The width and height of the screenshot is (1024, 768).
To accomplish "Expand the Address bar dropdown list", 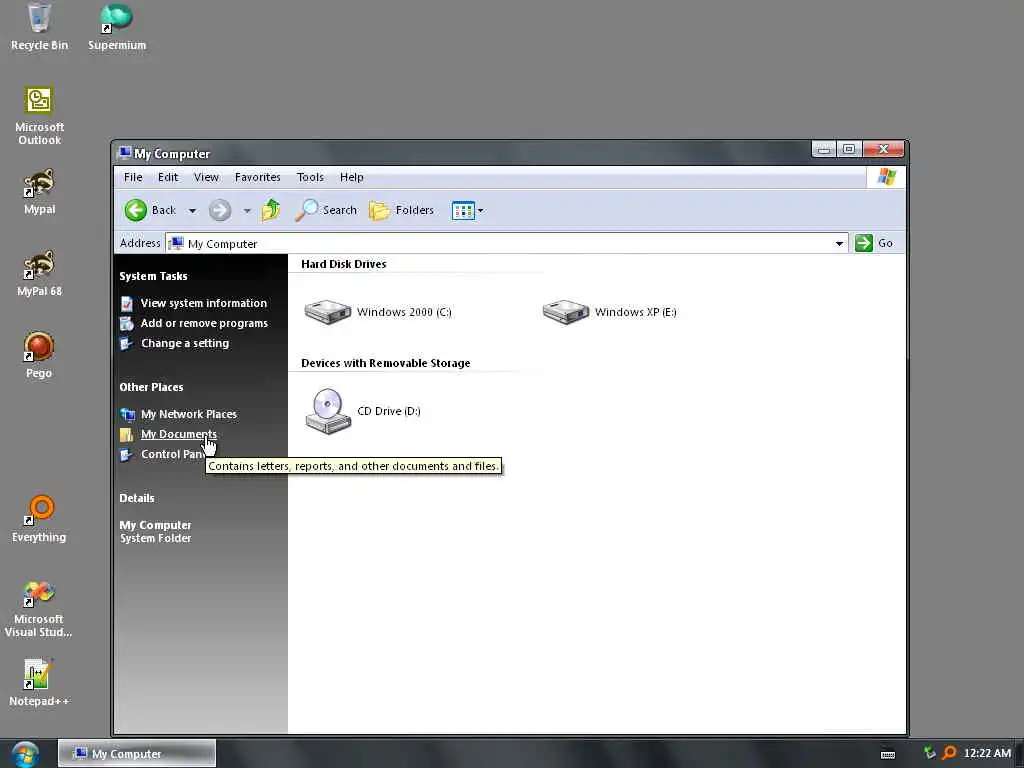I will click(839, 244).
